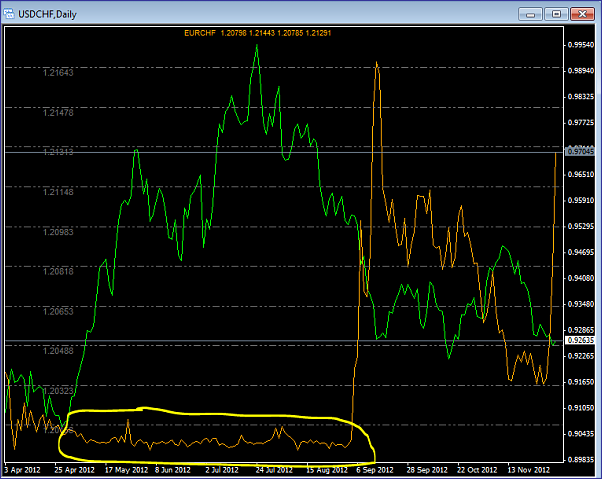Select the solid horizontal line at level 0.97045
This screenshot has height=479, width=602.
click(284, 152)
